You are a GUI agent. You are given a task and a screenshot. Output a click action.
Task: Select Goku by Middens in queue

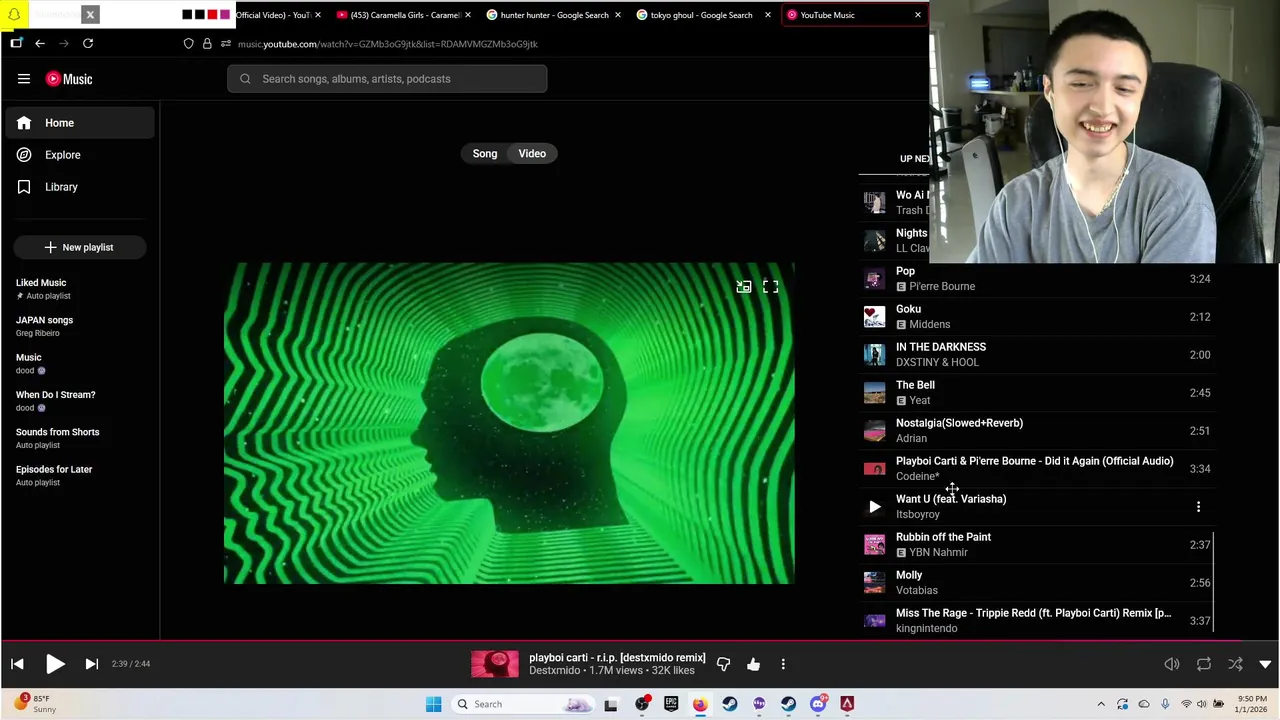point(1037,317)
